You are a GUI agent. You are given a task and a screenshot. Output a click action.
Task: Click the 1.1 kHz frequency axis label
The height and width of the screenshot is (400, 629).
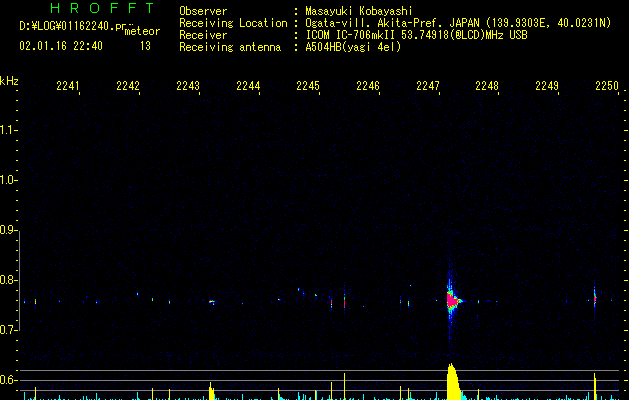(8, 130)
